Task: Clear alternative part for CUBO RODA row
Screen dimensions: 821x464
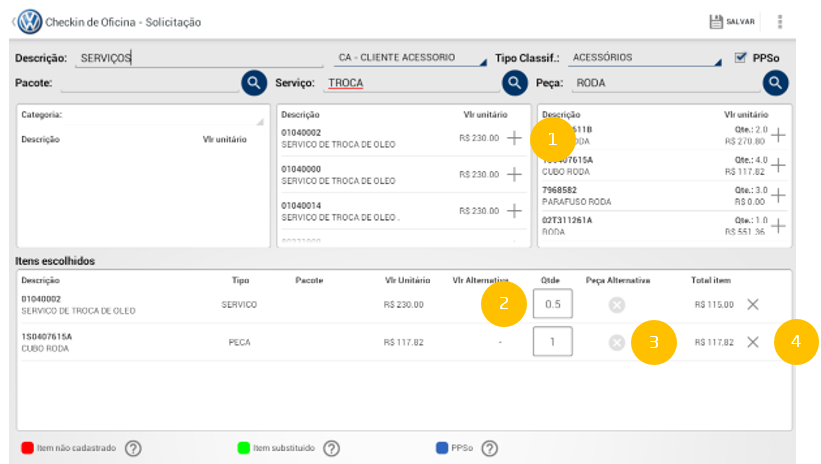Action: [617, 343]
